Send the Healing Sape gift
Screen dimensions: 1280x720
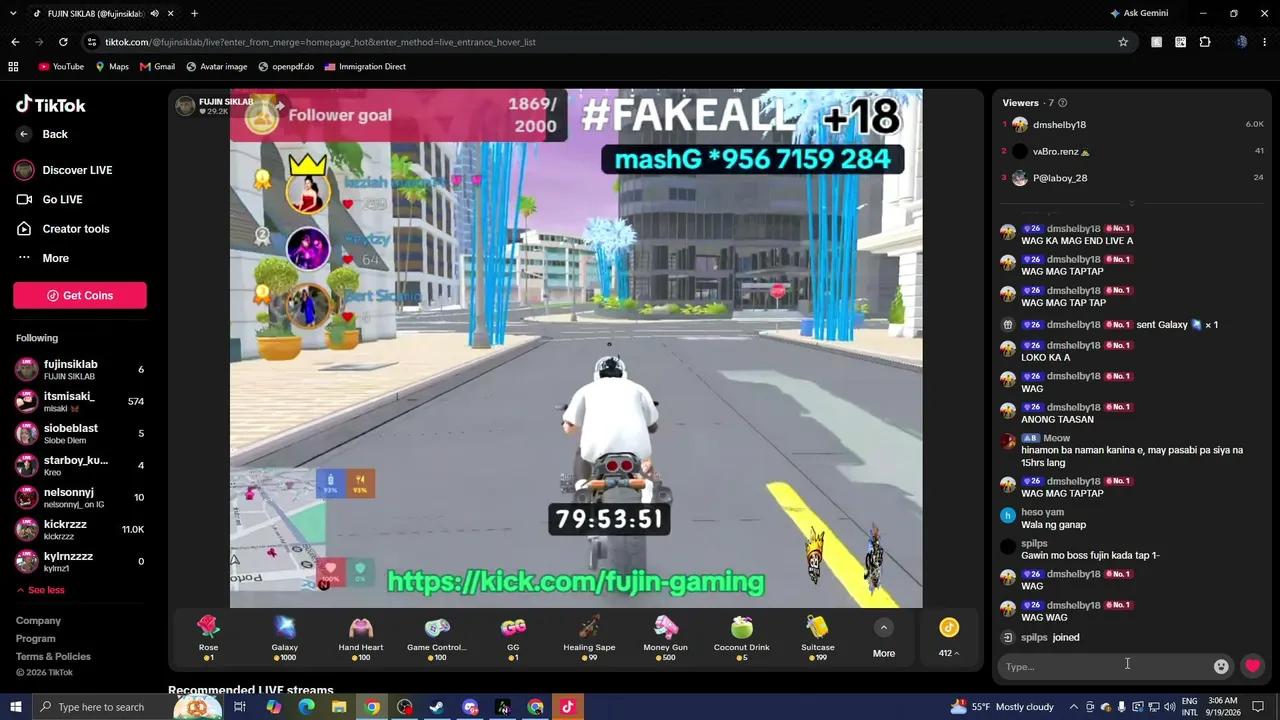pos(589,637)
